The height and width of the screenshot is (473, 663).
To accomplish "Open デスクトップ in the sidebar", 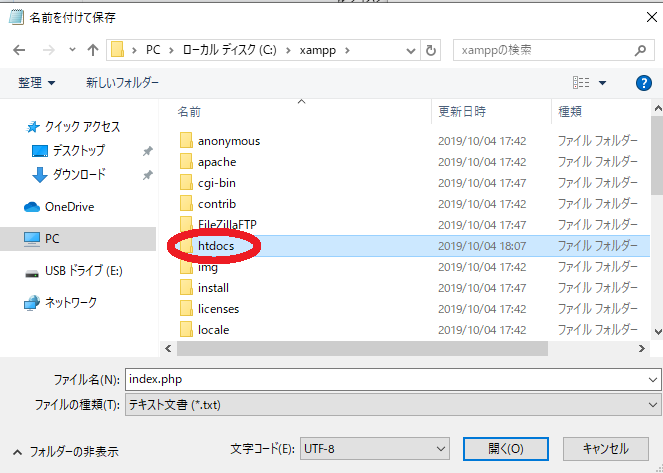I will (78, 150).
